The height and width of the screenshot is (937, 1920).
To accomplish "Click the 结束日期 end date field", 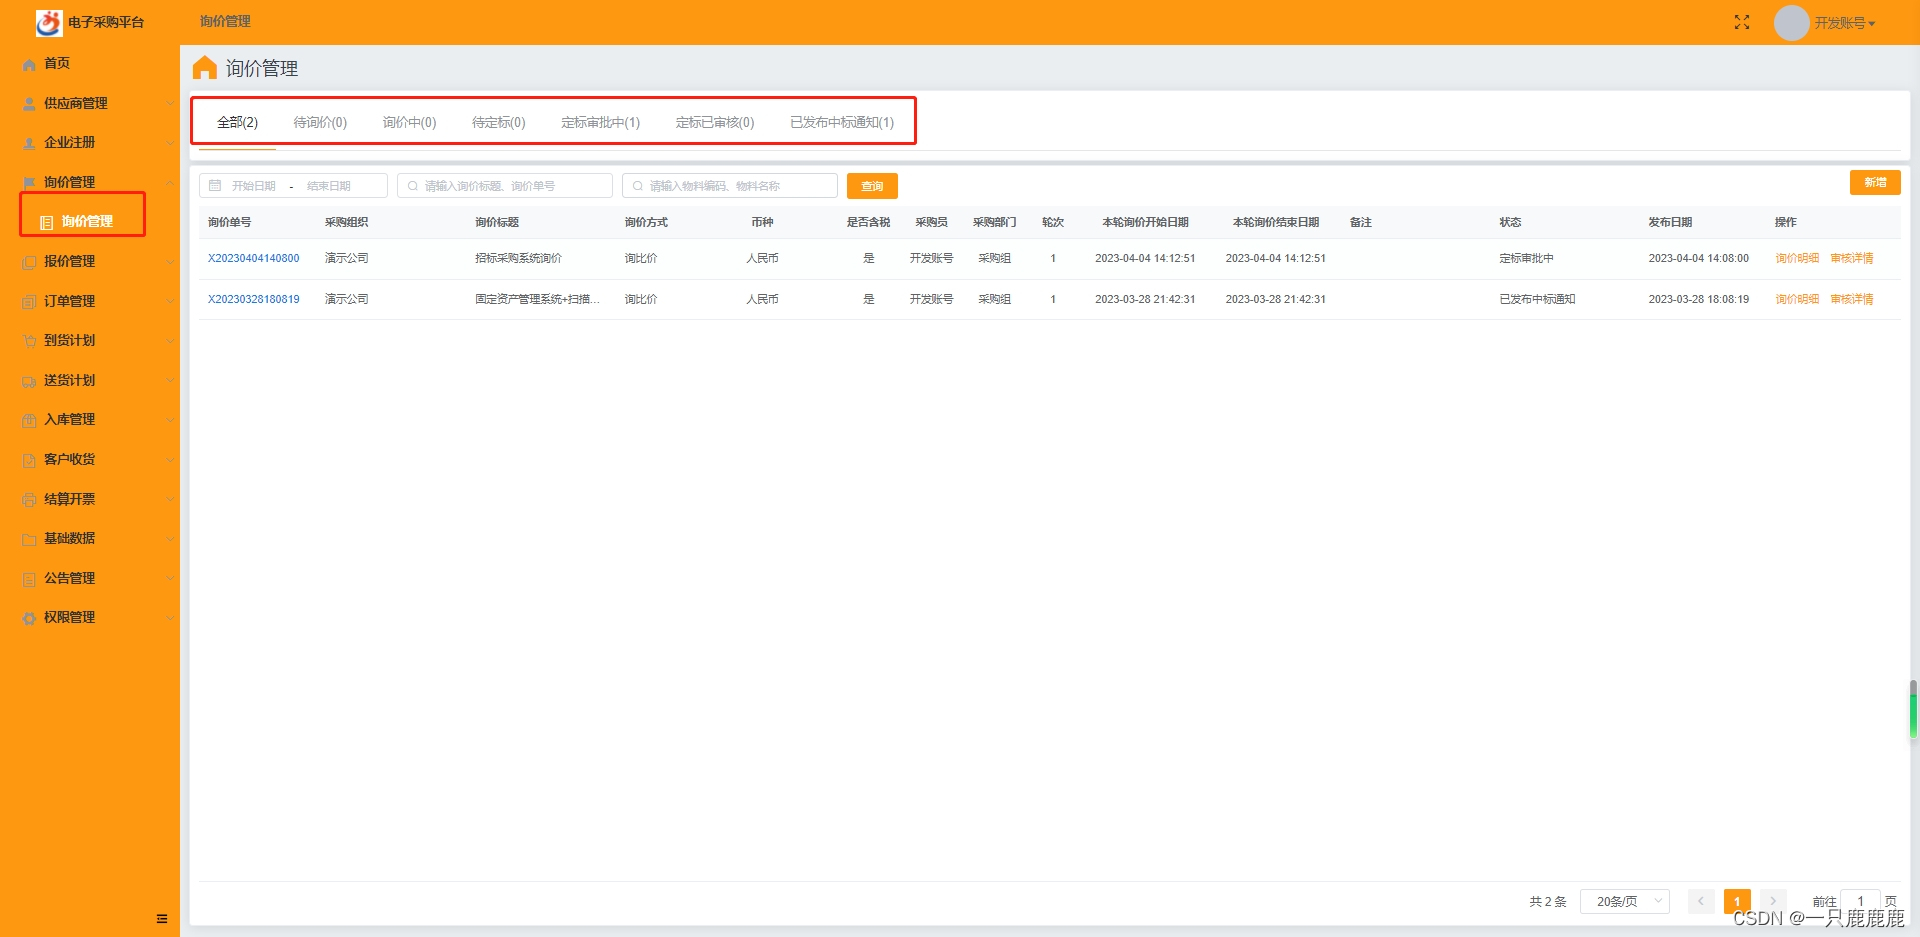I will [x=330, y=186].
